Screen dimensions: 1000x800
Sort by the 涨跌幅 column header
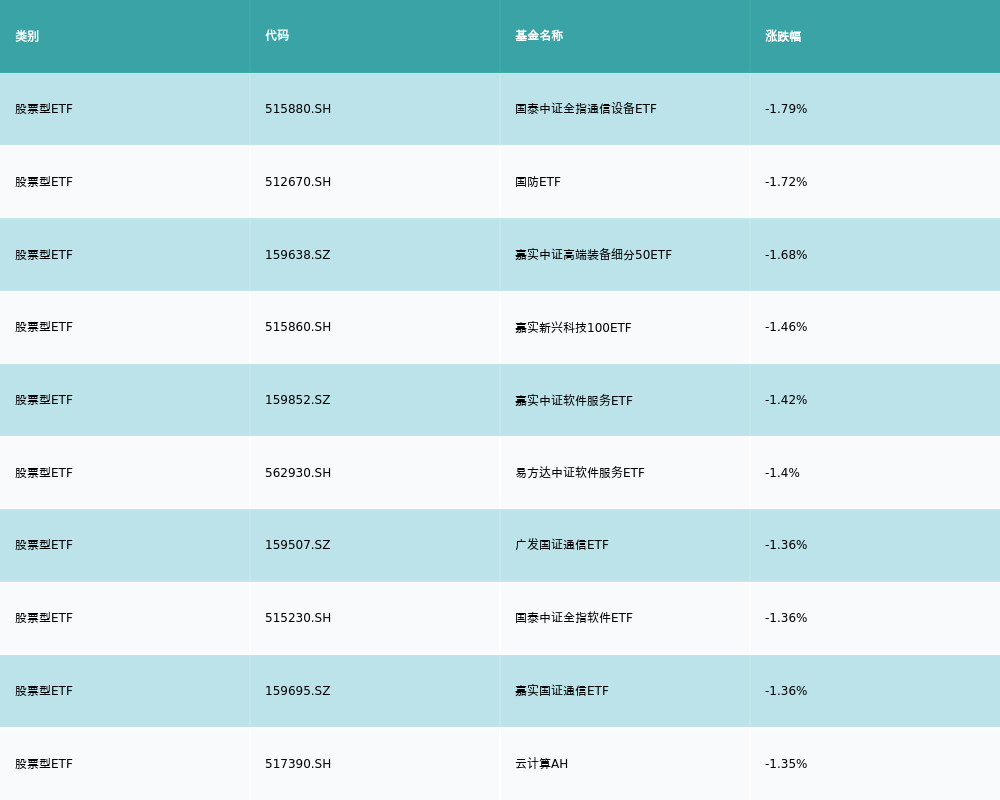(x=783, y=36)
